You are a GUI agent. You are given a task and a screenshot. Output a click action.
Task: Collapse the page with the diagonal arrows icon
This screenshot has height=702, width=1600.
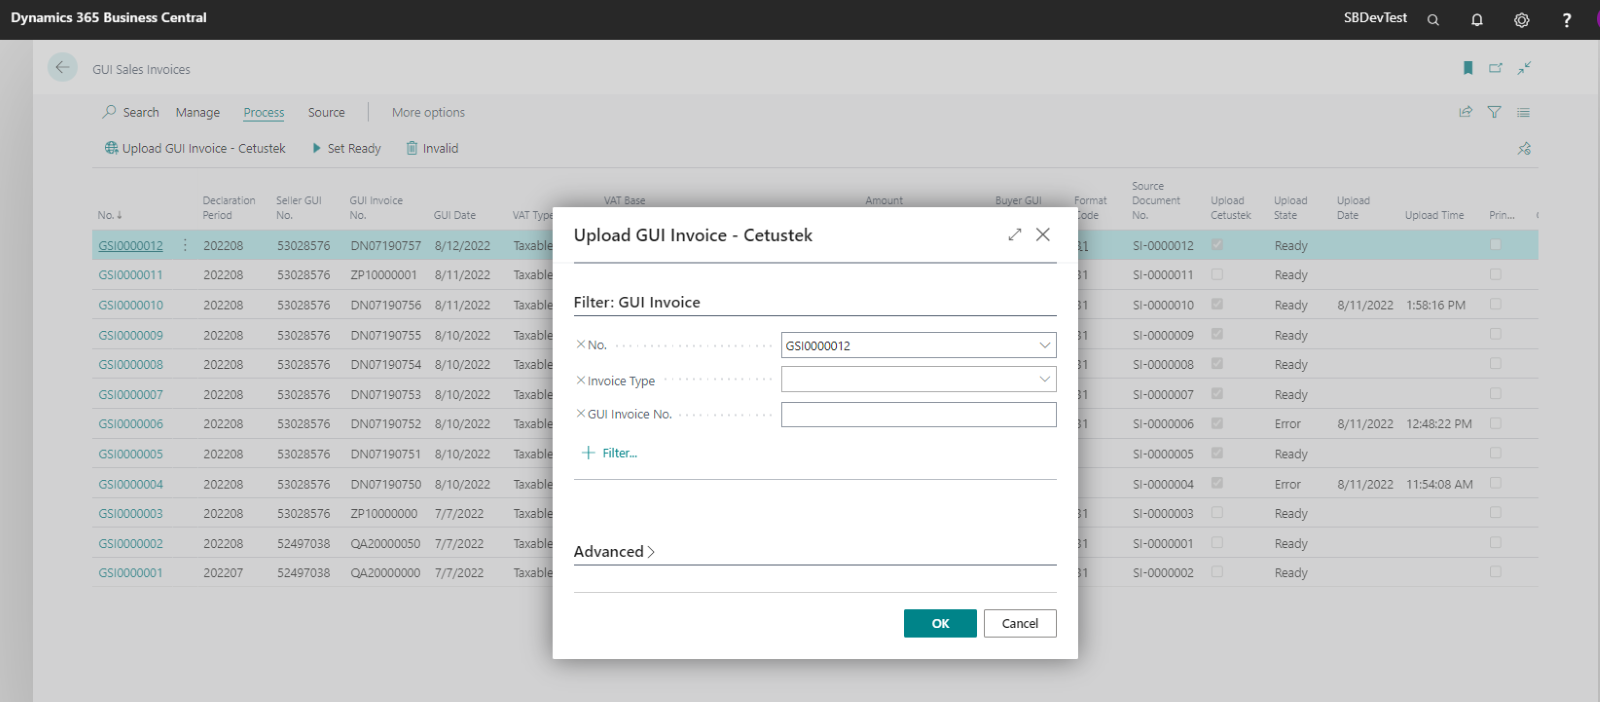click(1524, 68)
